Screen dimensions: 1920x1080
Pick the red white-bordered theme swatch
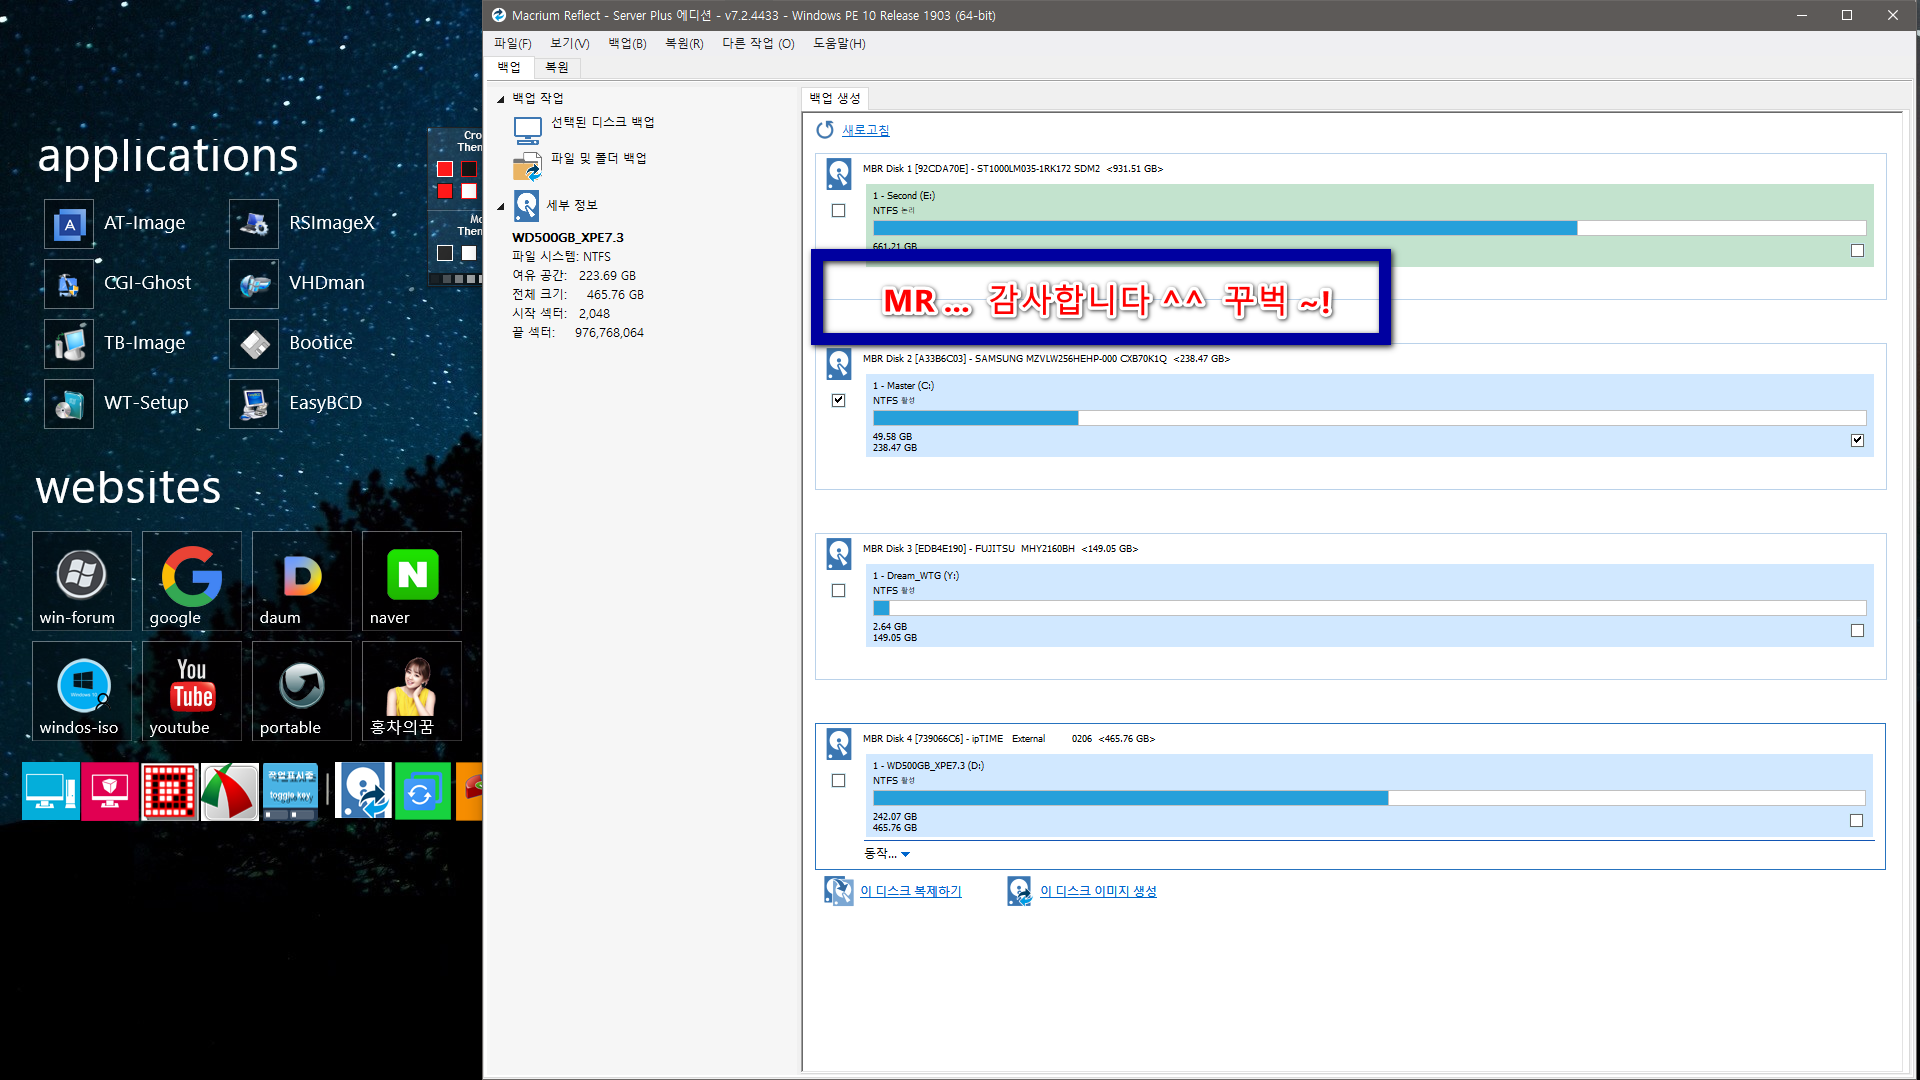point(446,169)
